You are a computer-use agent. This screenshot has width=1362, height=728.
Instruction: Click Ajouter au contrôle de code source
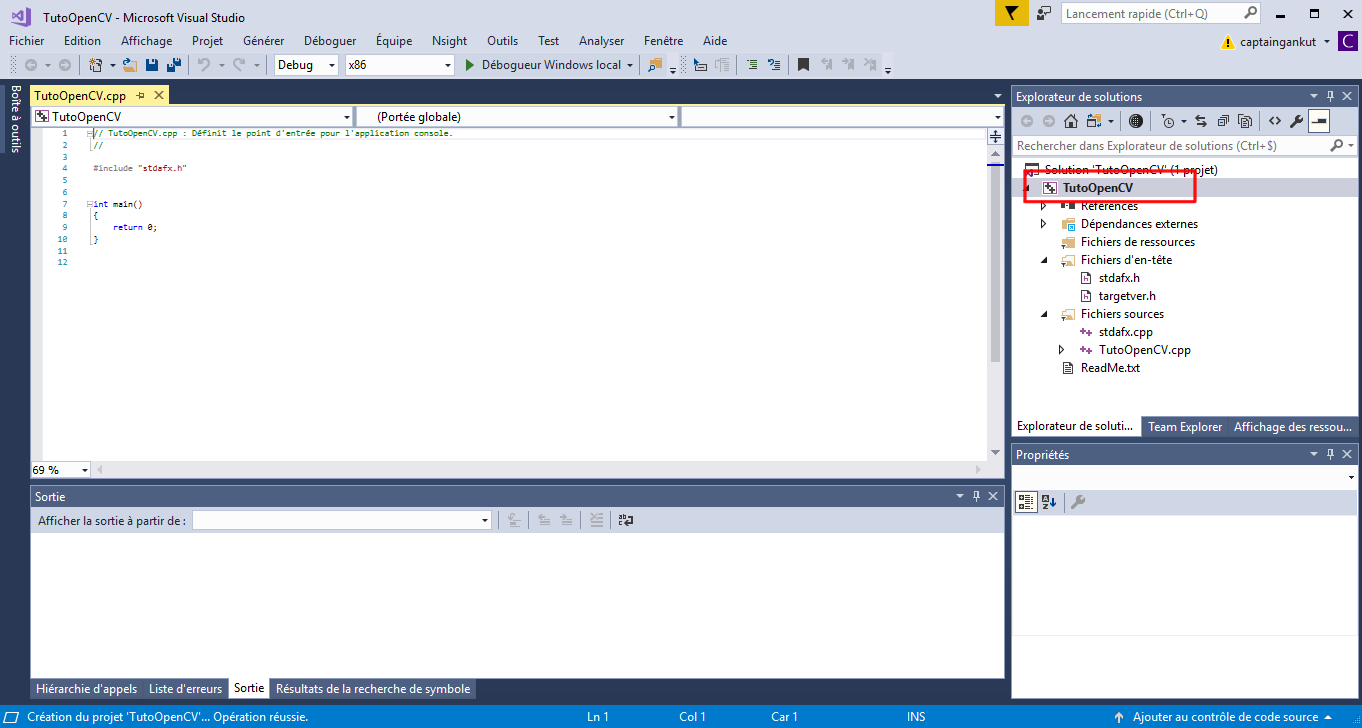(x=1224, y=717)
